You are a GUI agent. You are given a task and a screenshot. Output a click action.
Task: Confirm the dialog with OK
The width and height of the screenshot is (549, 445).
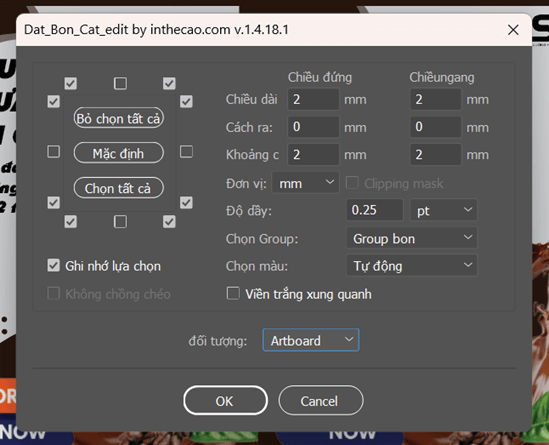225,401
